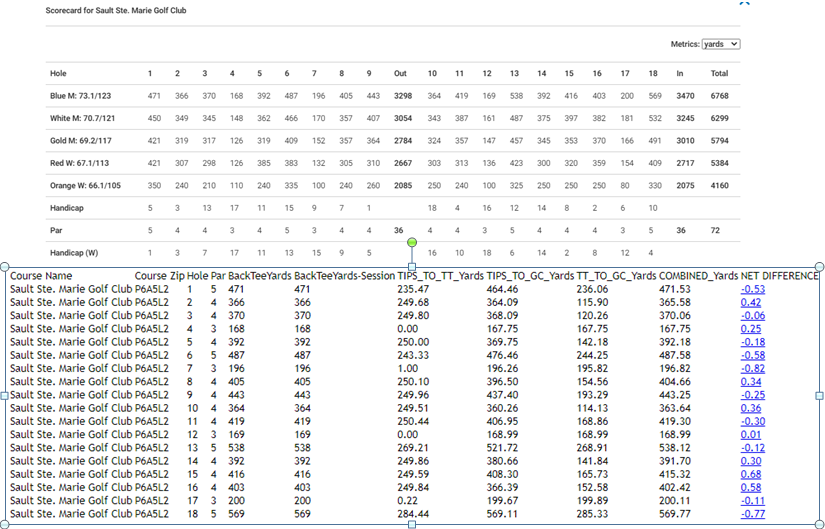The image size is (825, 529).
Task: Click the White total yardage 6299
Action: pyautogui.click(x=719, y=118)
